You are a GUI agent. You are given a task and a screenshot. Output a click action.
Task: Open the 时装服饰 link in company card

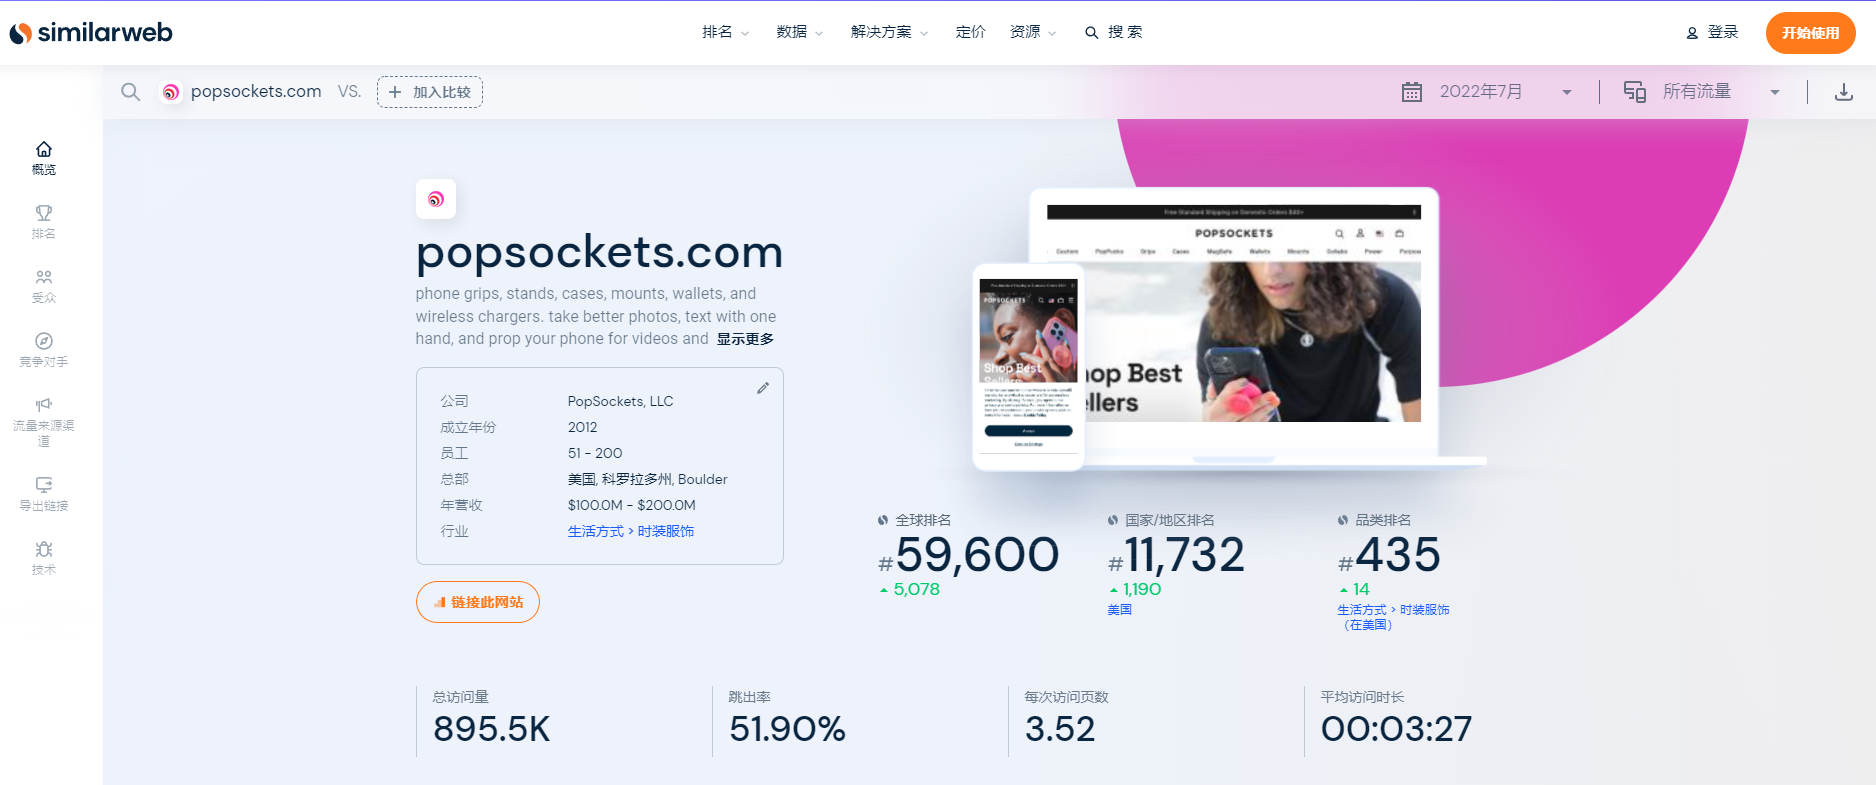(666, 531)
